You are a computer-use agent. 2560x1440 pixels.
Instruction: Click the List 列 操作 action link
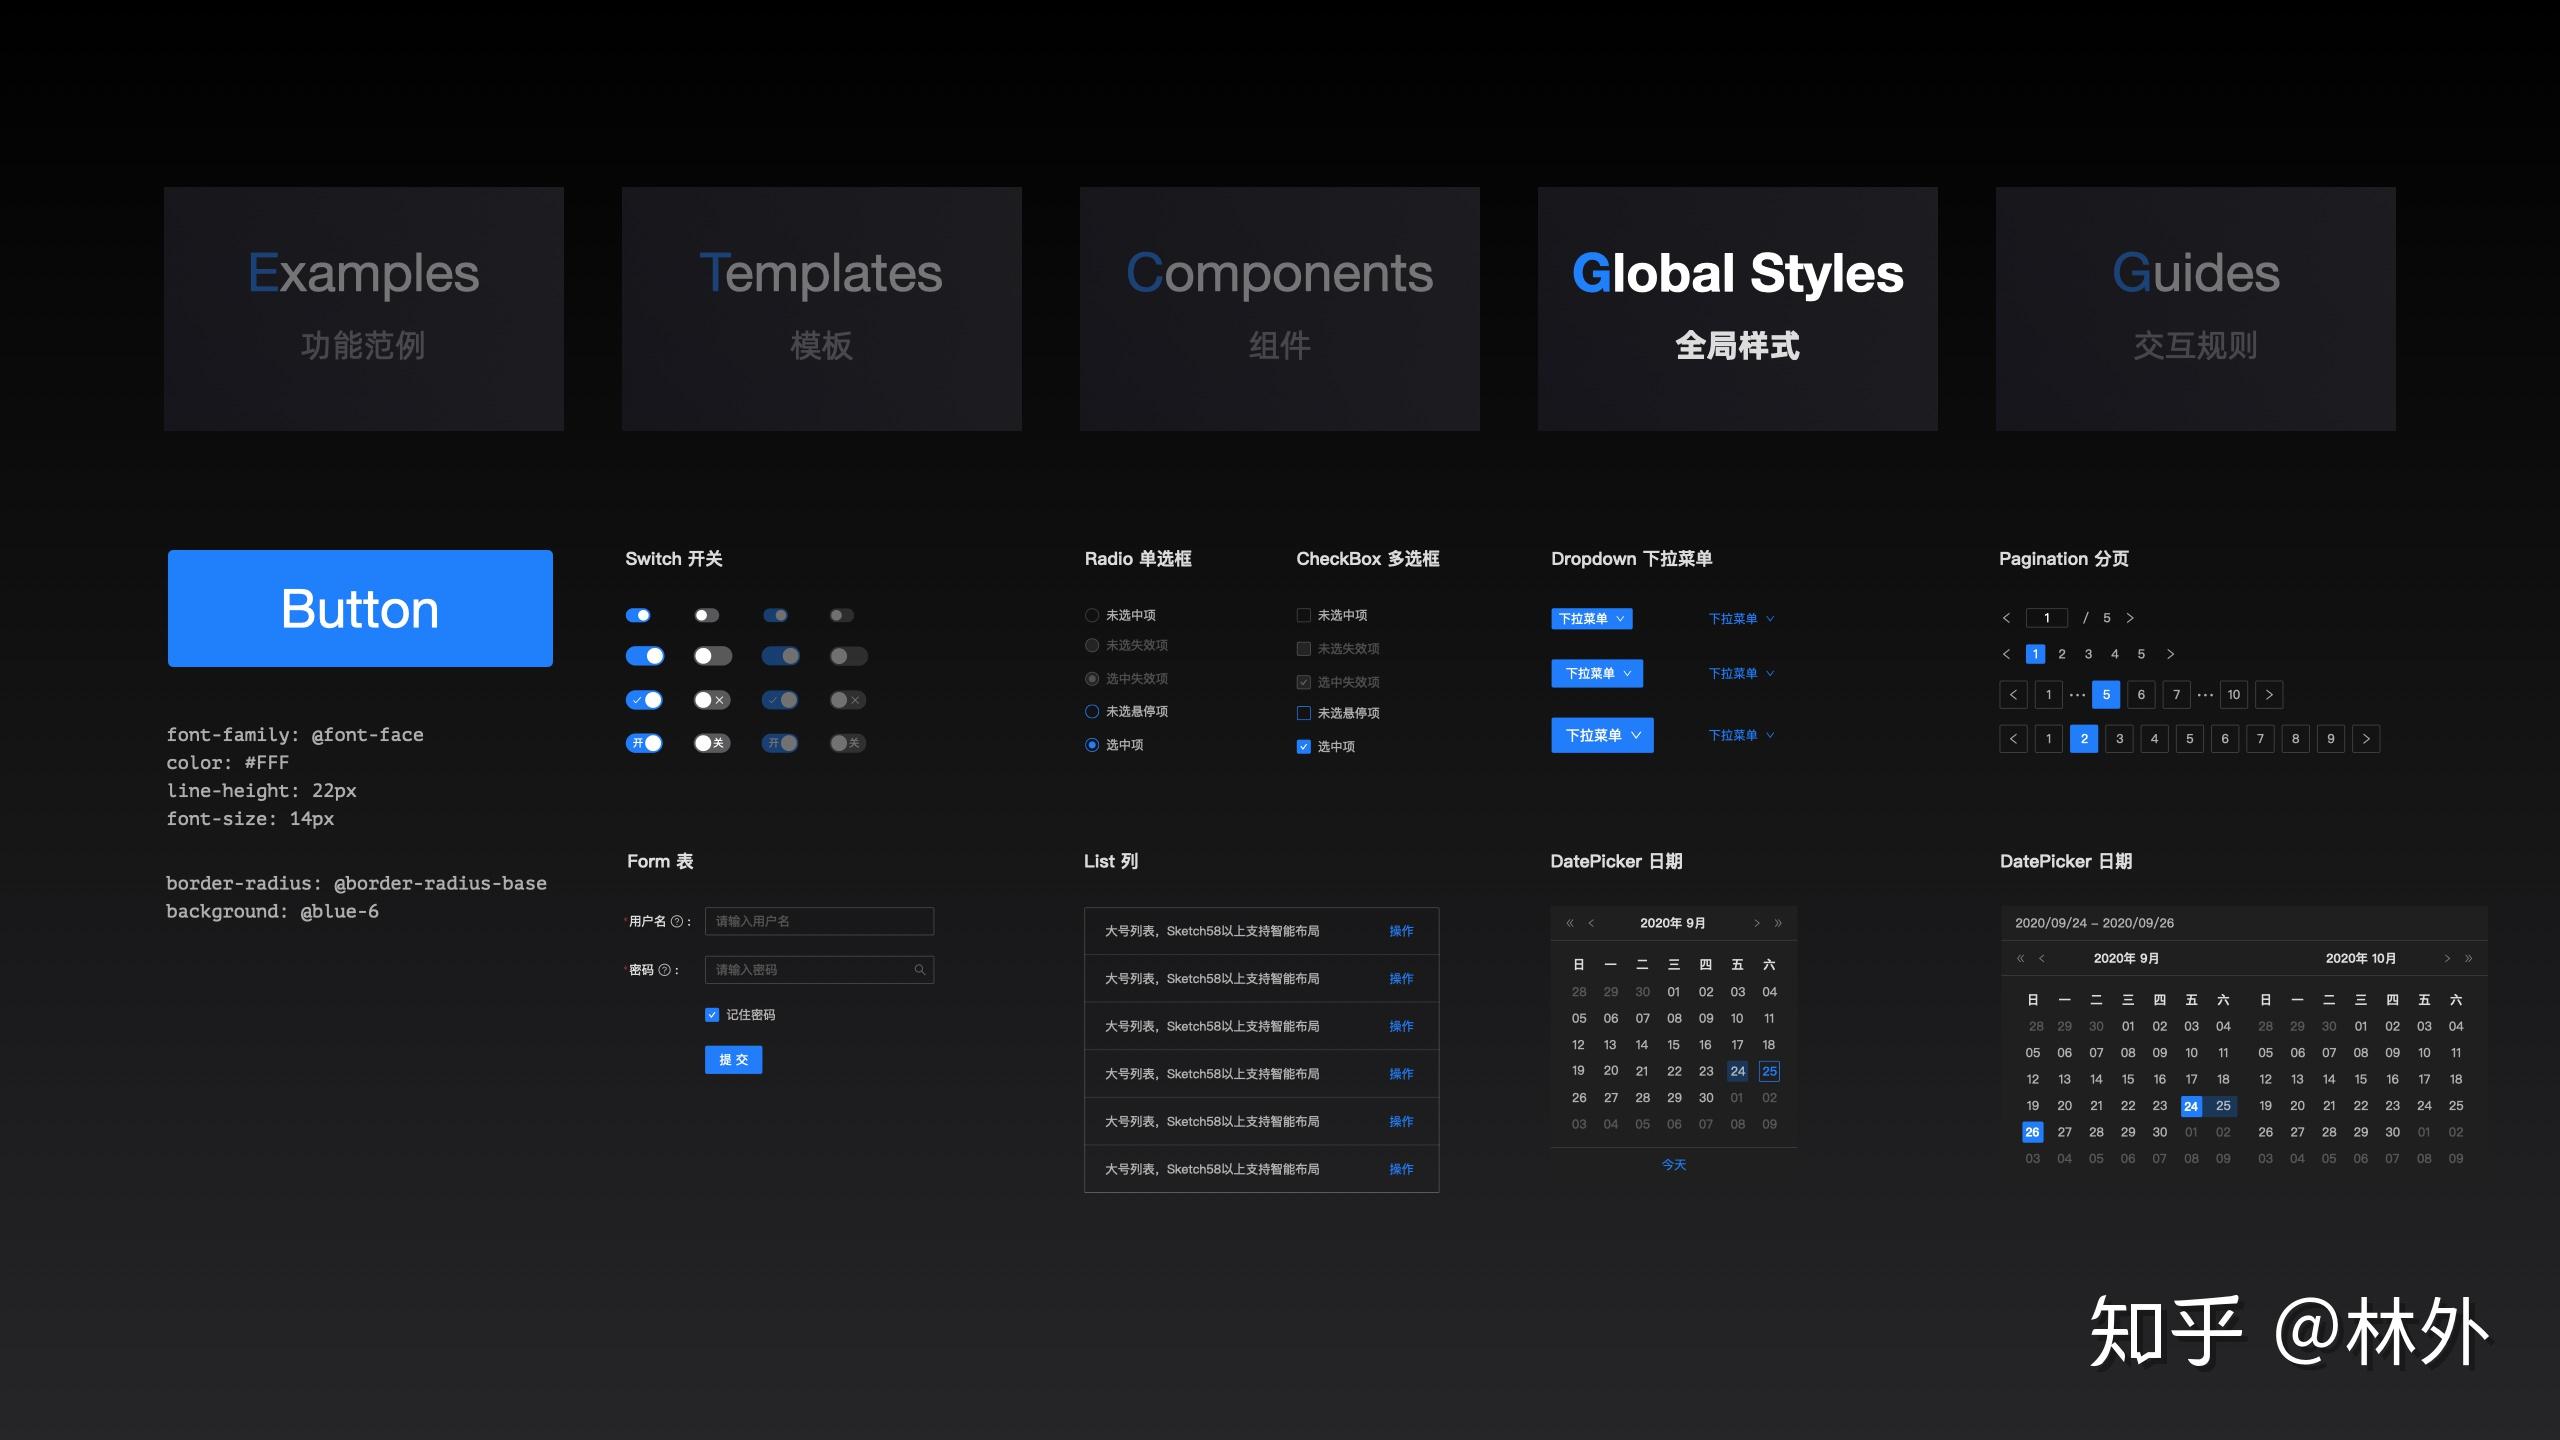pyautogui.click(x=1401, y=930)
